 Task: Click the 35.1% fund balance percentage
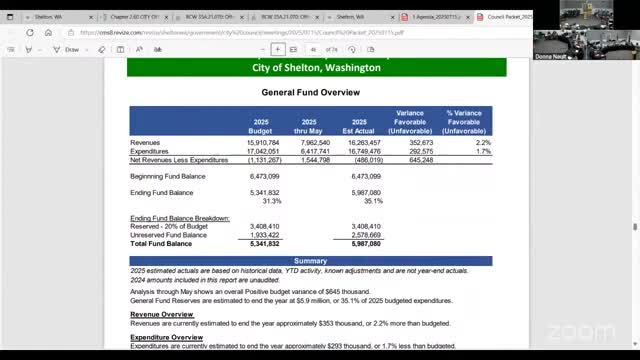[x=373, y=201]
